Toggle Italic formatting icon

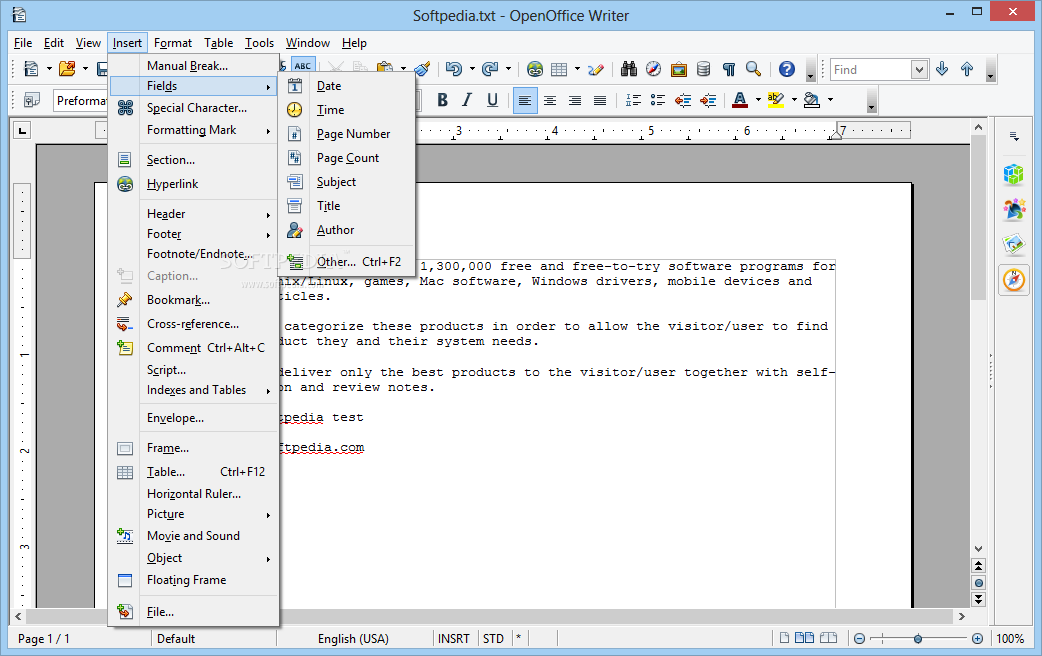pos(467,100)
